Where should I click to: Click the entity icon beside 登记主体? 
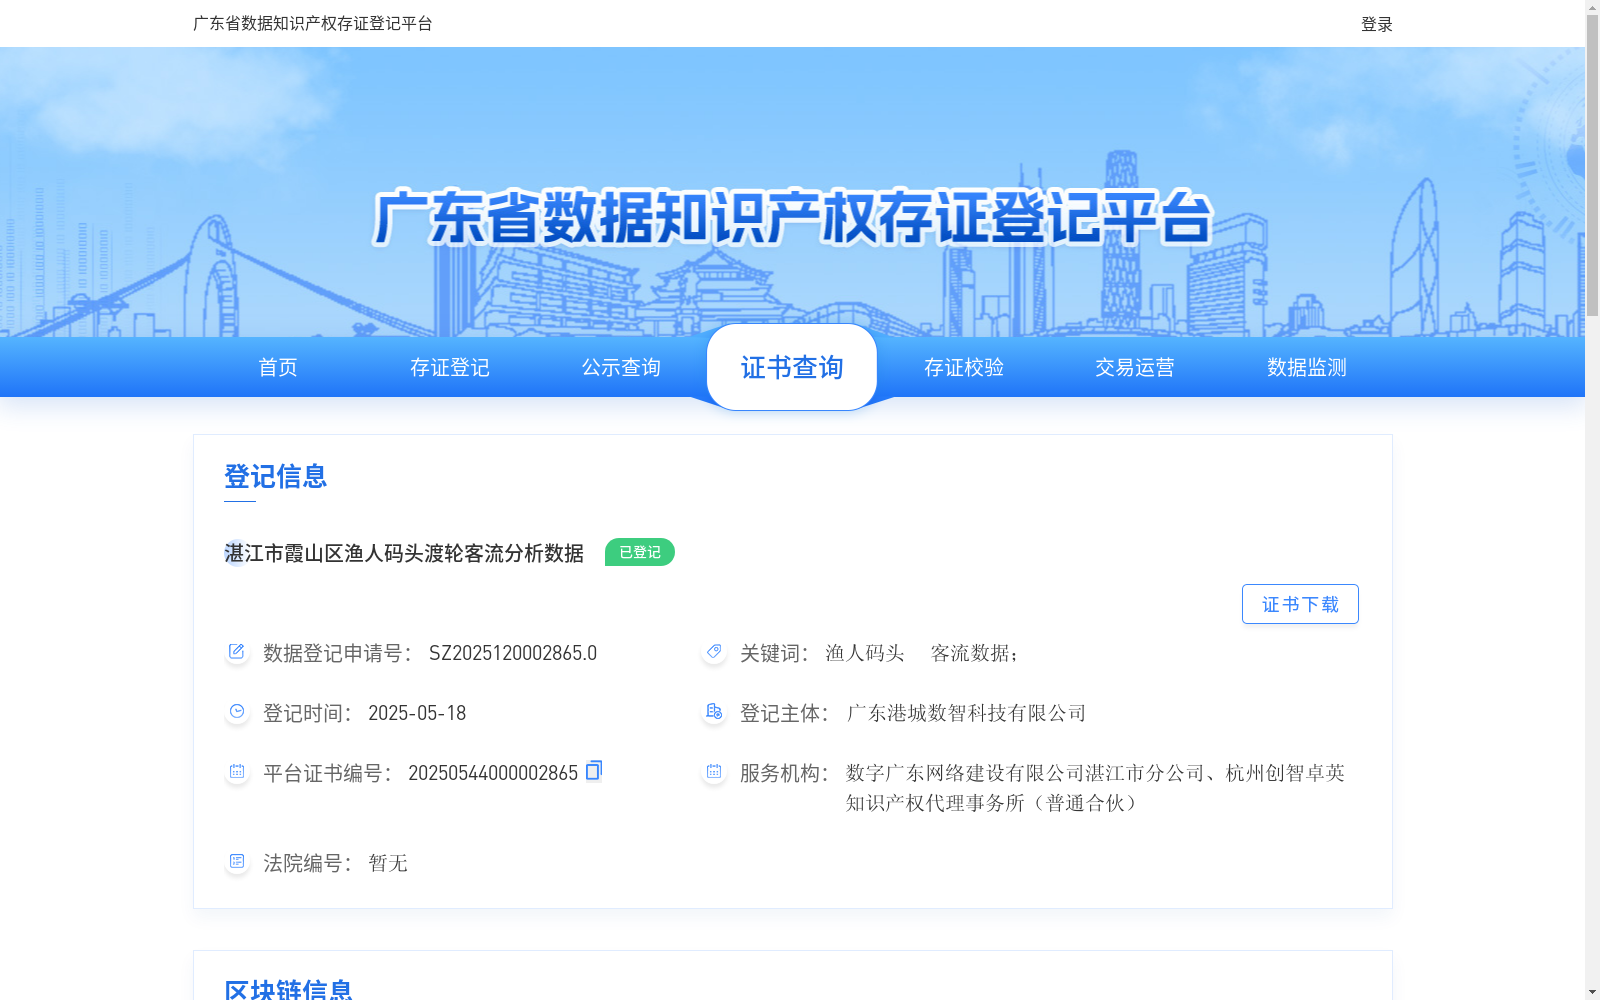(714, 712)
